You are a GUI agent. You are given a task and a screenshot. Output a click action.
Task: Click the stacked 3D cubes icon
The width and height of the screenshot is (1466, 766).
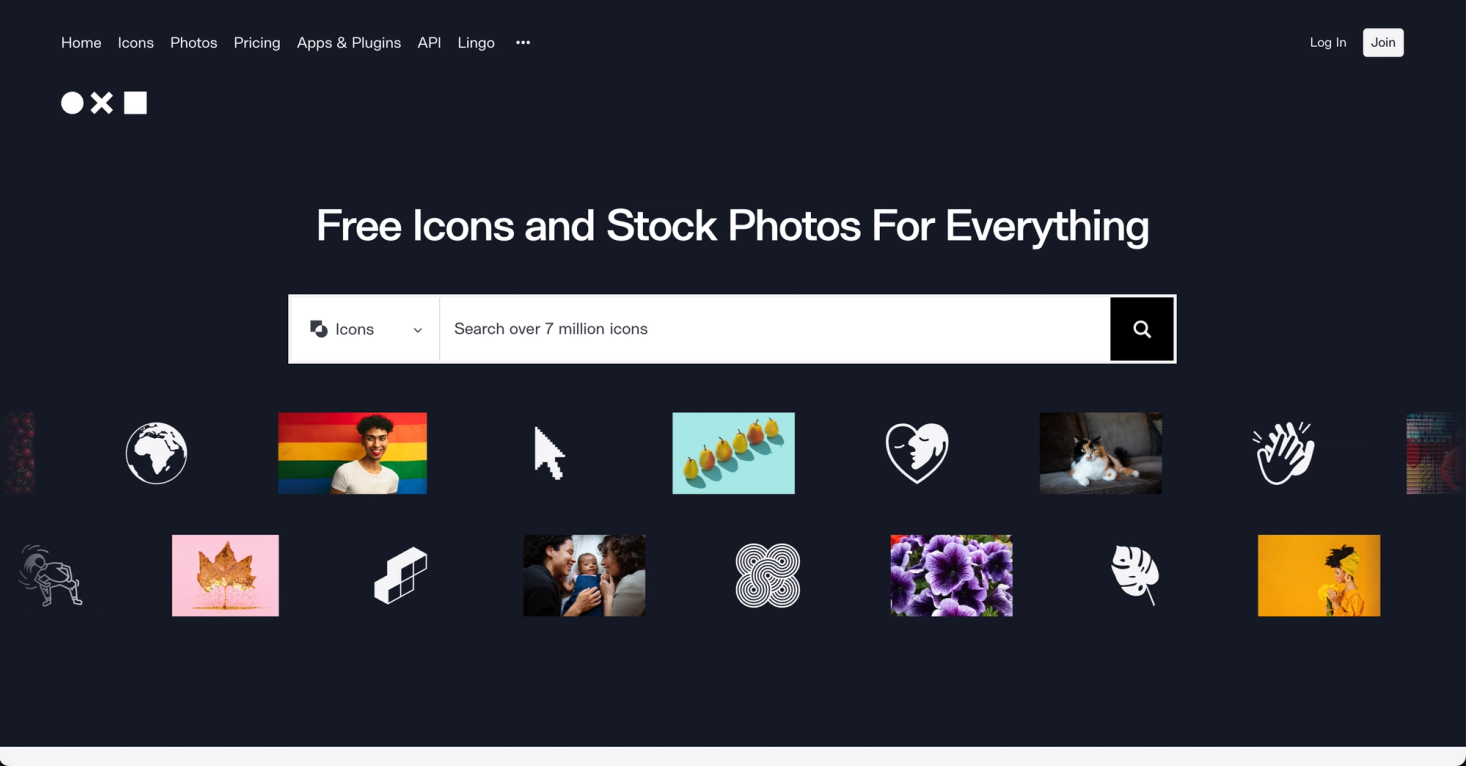pyautogui.click(x=401, y=576)
